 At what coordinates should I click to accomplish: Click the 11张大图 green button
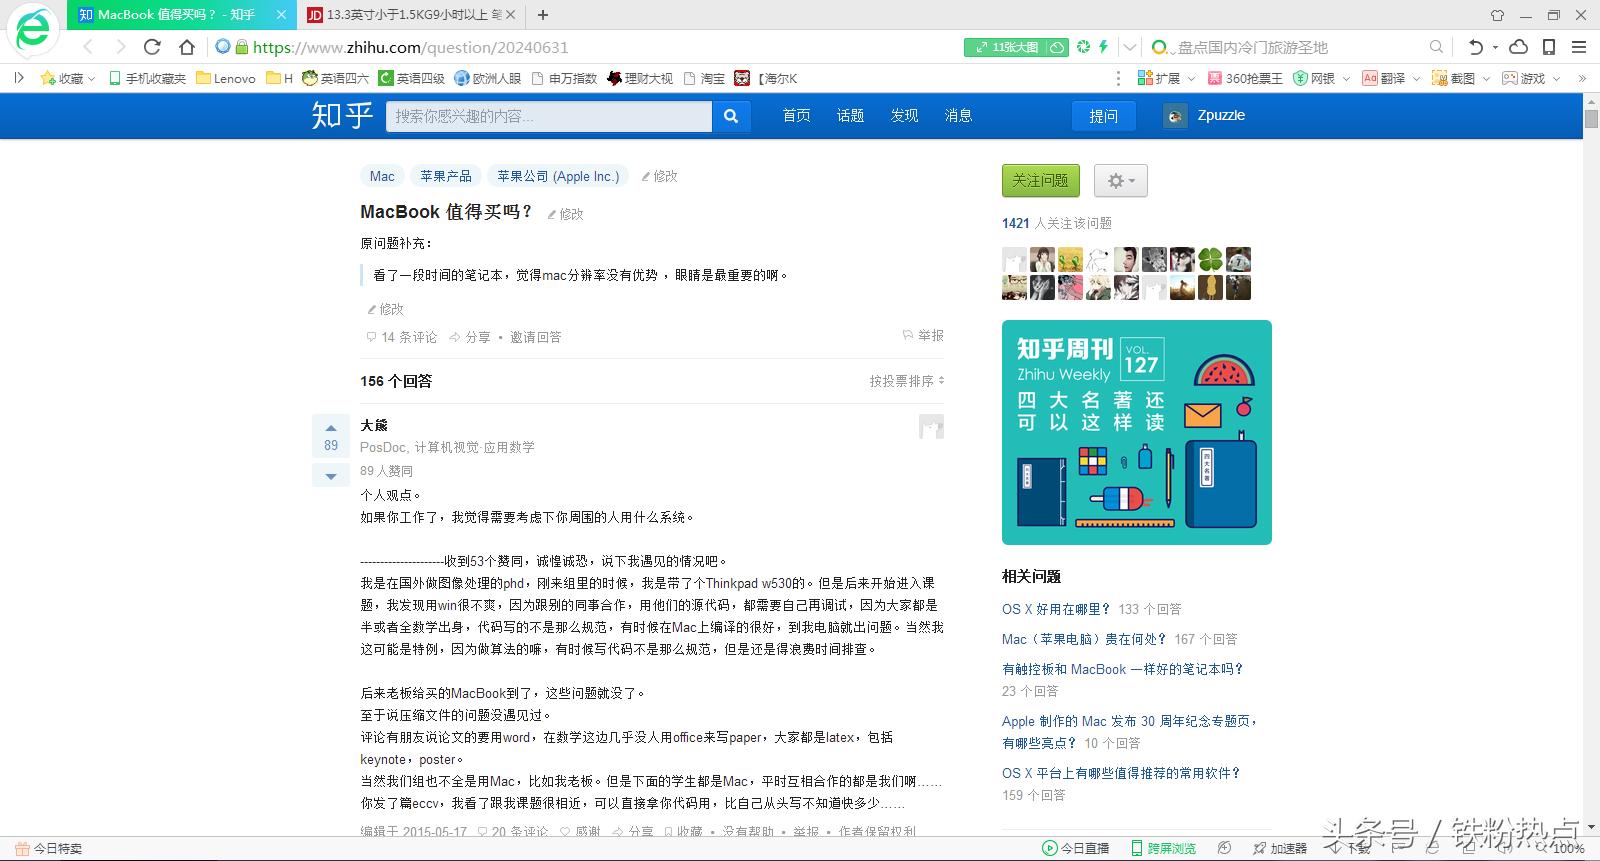(x=1016, y=47)
